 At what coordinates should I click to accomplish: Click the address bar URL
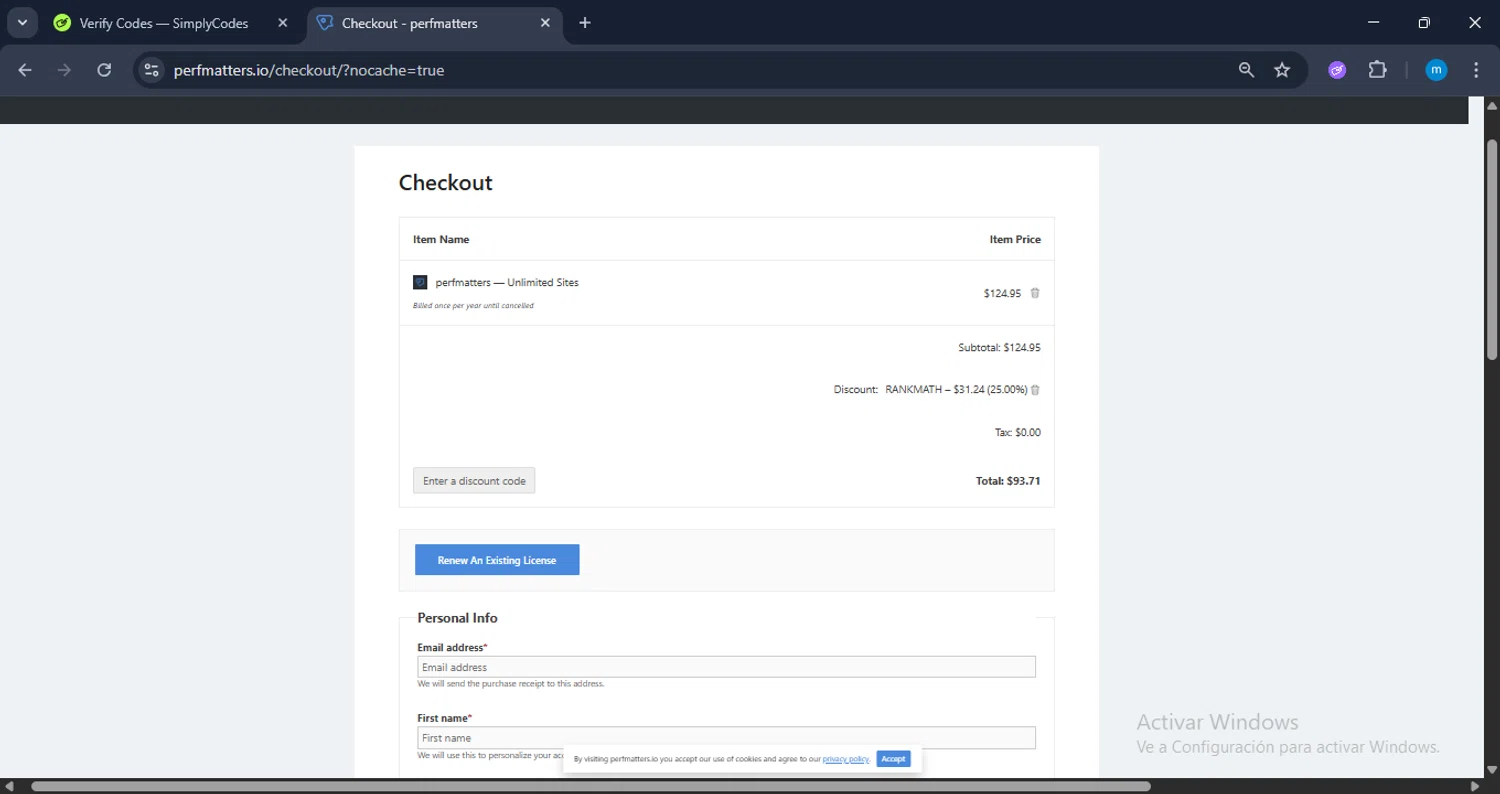[x=309, y=70]
